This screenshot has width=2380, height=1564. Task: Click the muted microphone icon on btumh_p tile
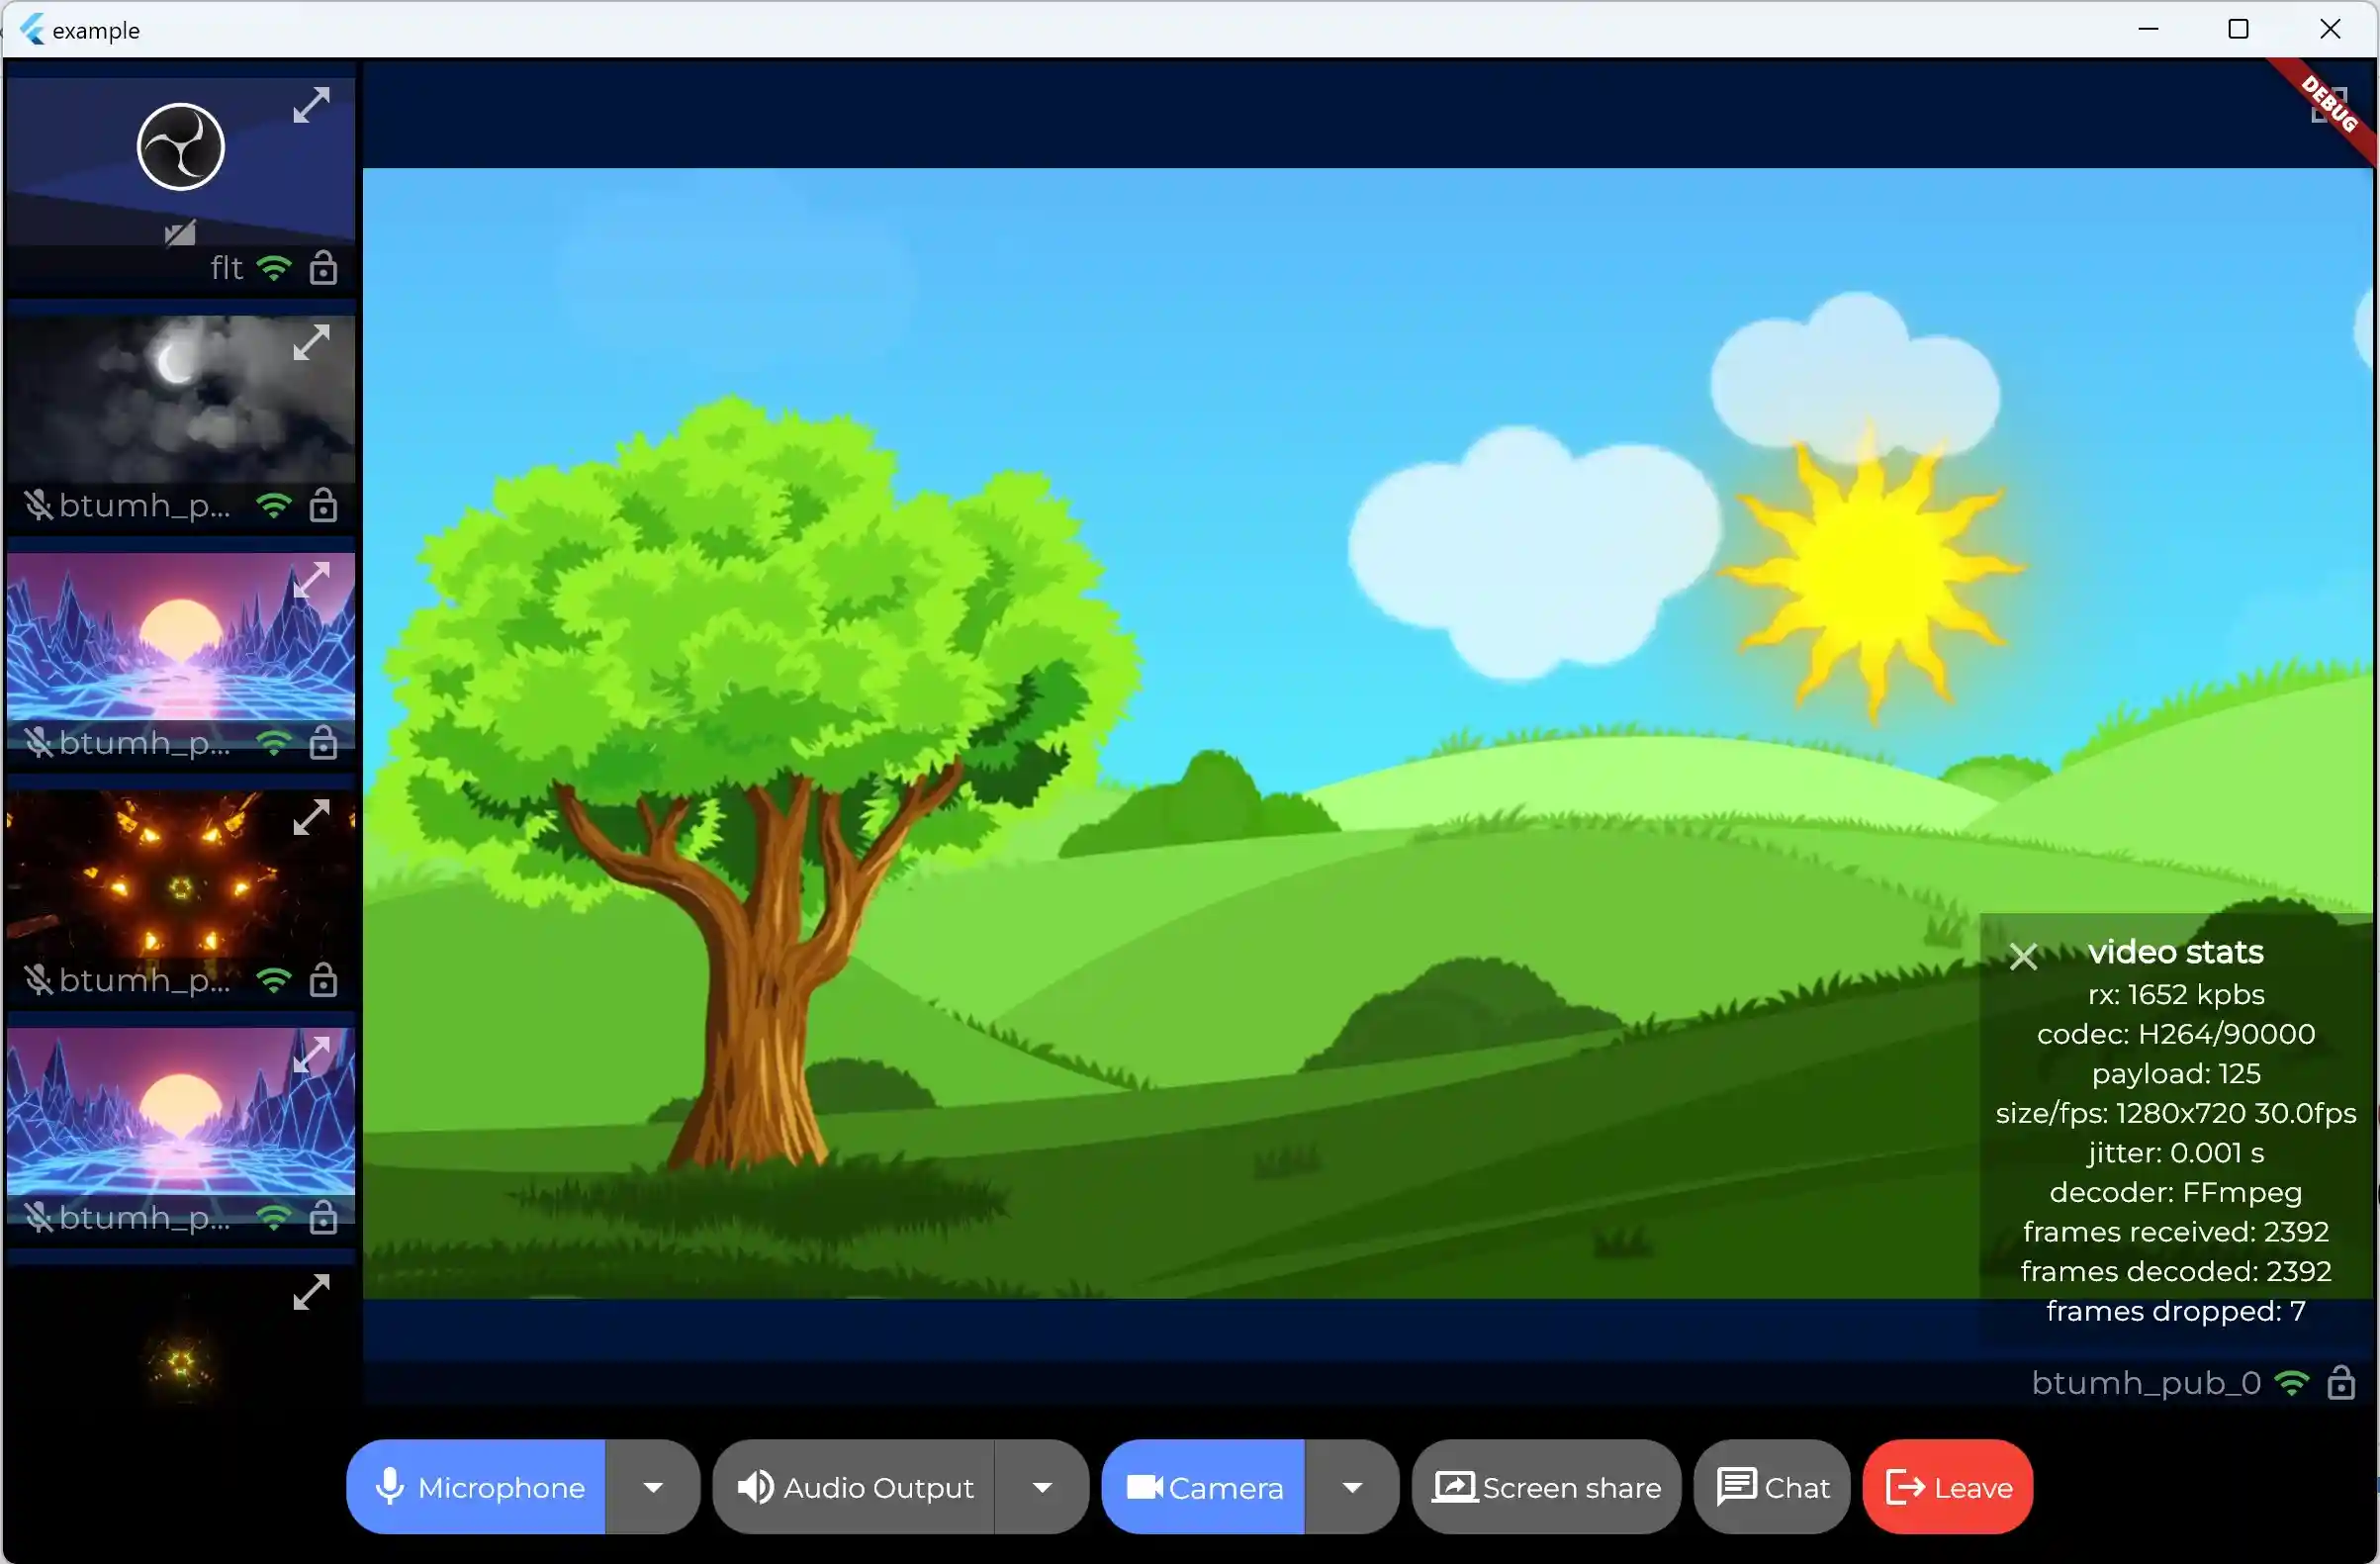click(38, 505)
